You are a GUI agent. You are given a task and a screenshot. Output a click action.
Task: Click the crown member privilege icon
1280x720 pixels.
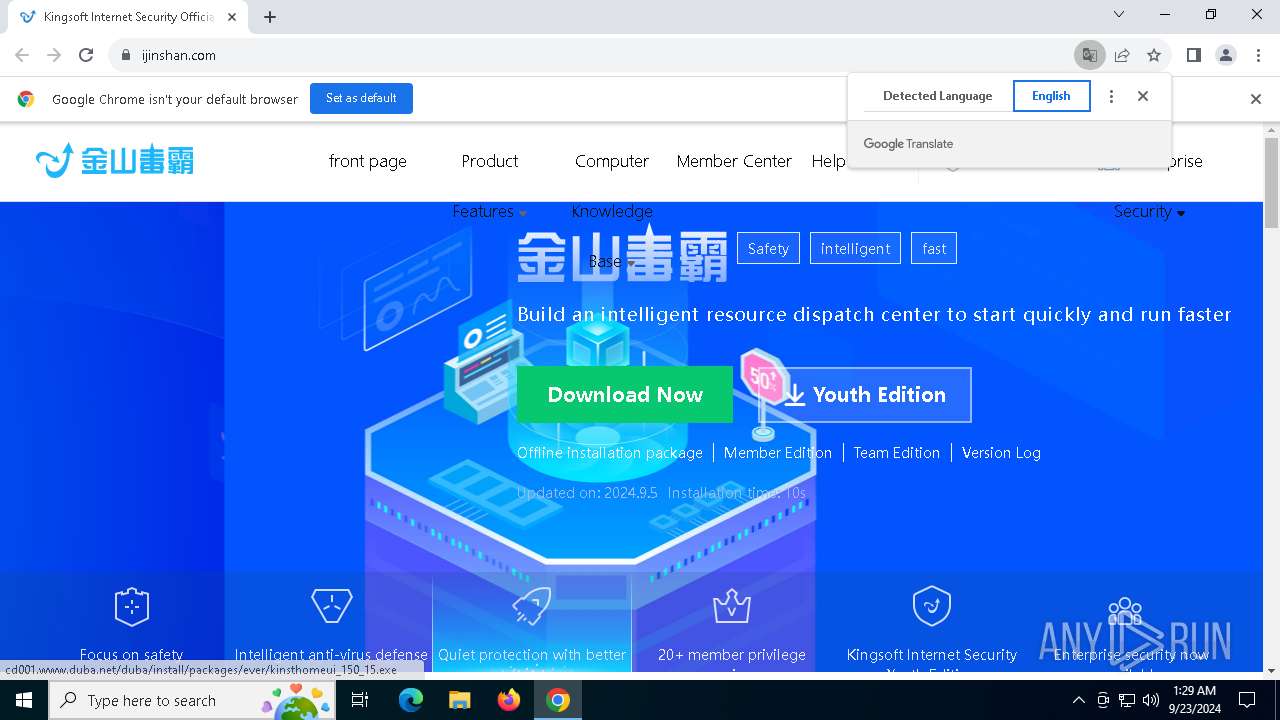coord(732,606)
